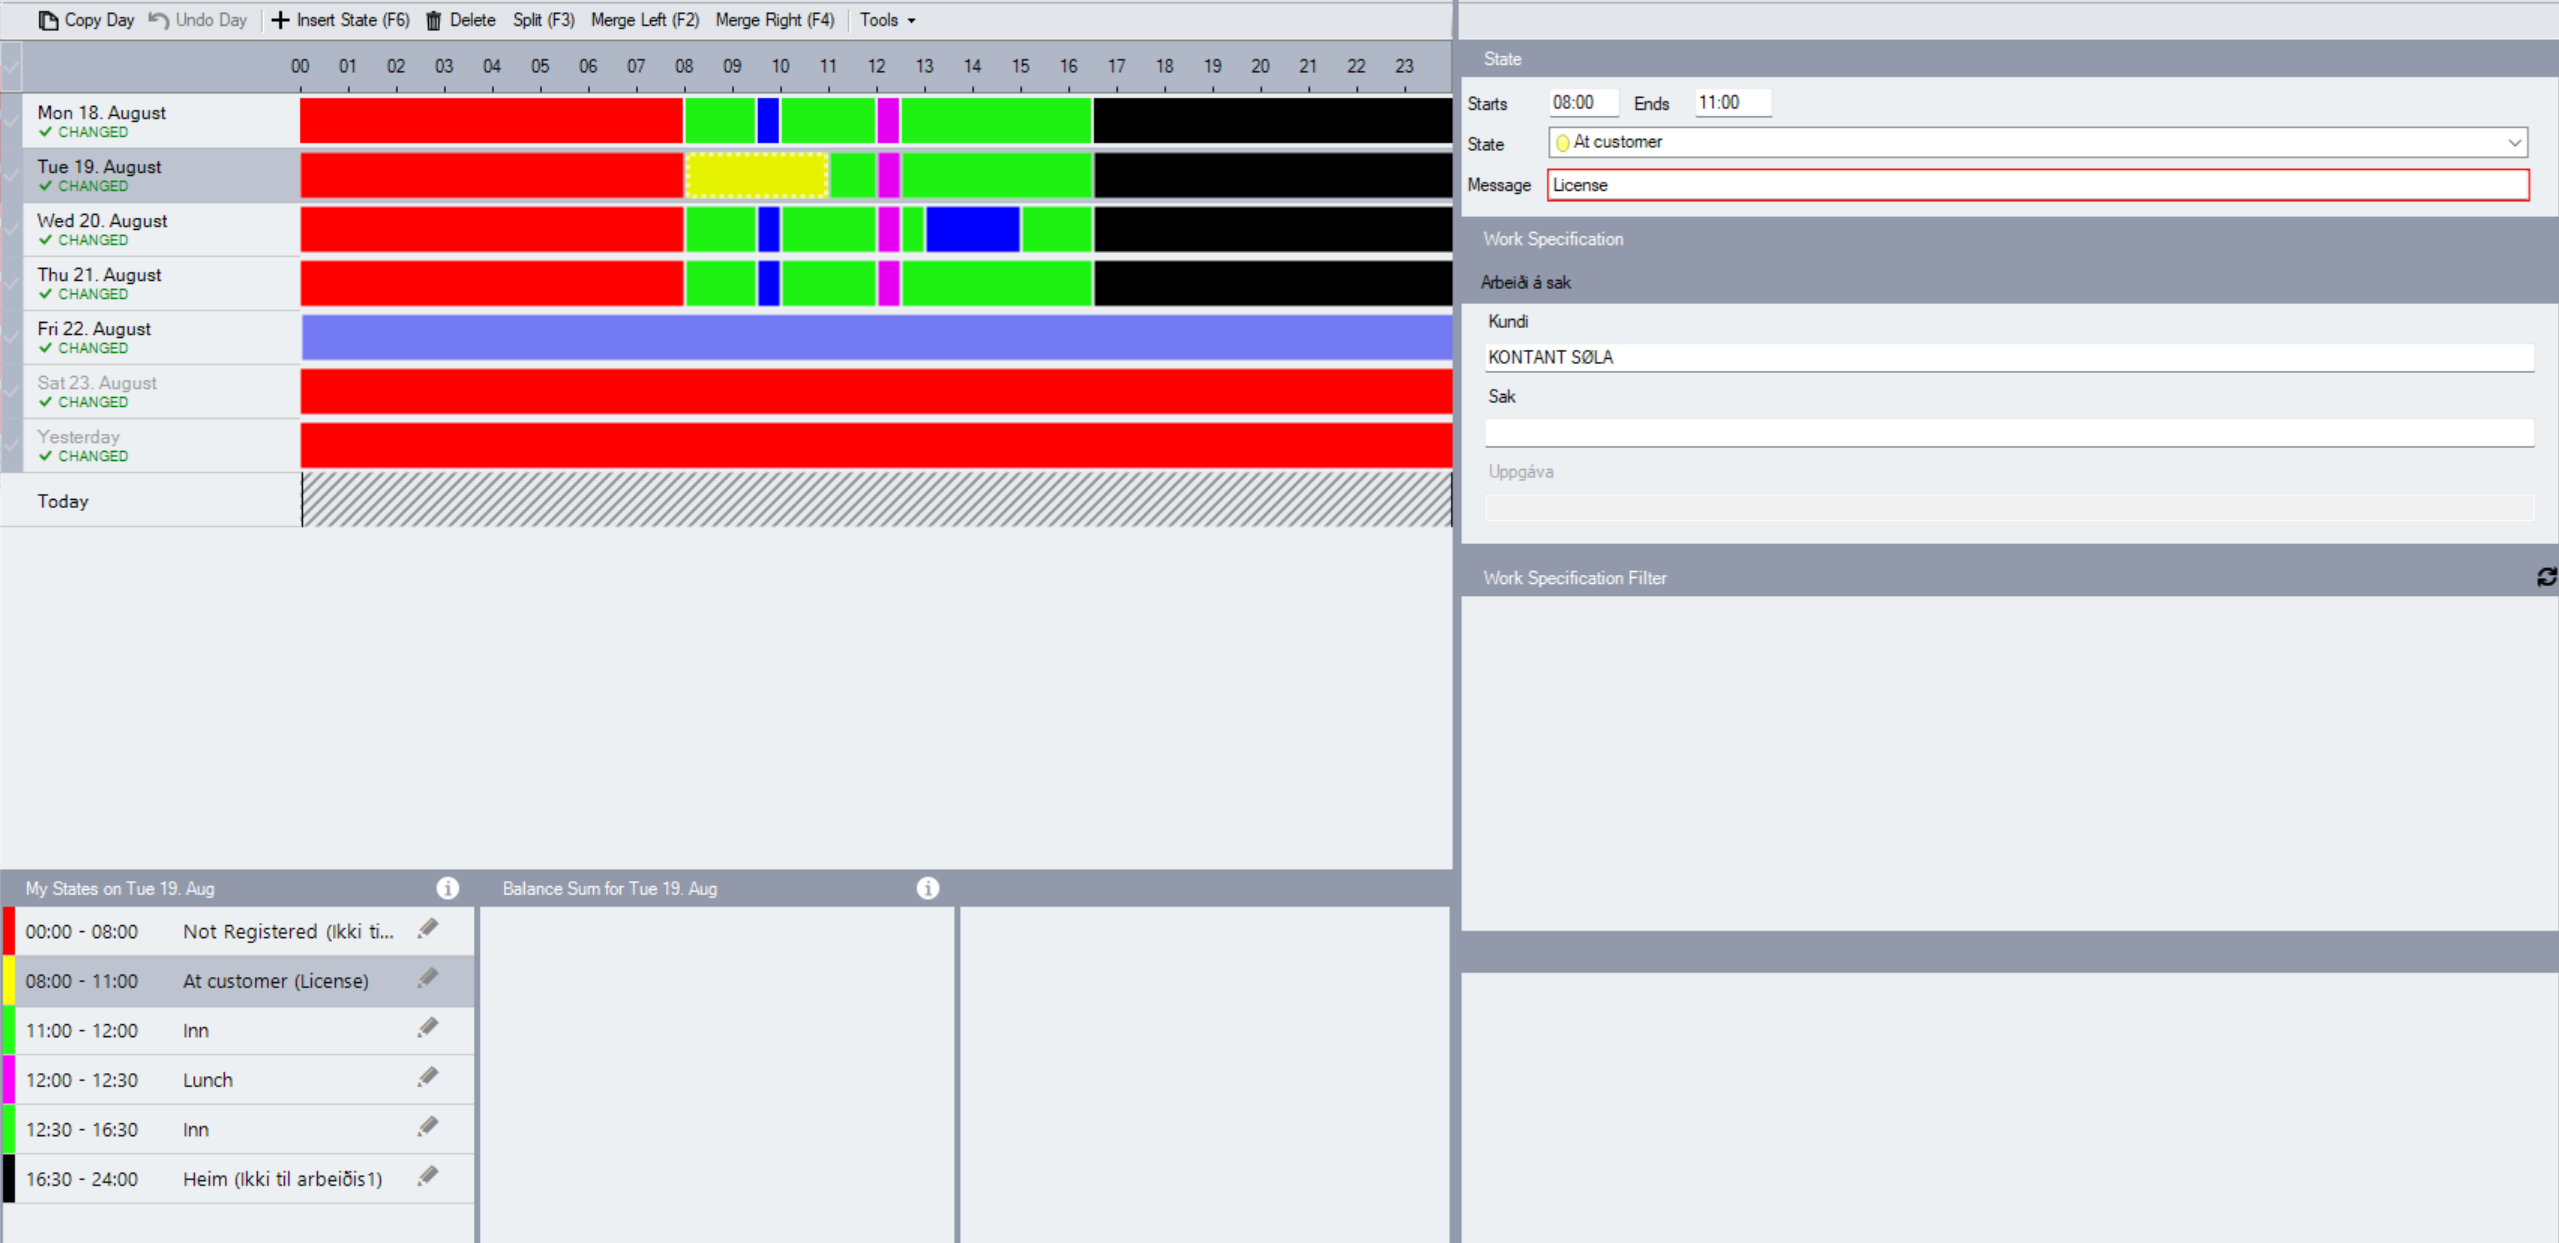Click Merge Left (F2)
Image resolution: width=2559 pixels, height=1243 pixels.
tap(644, 20)
